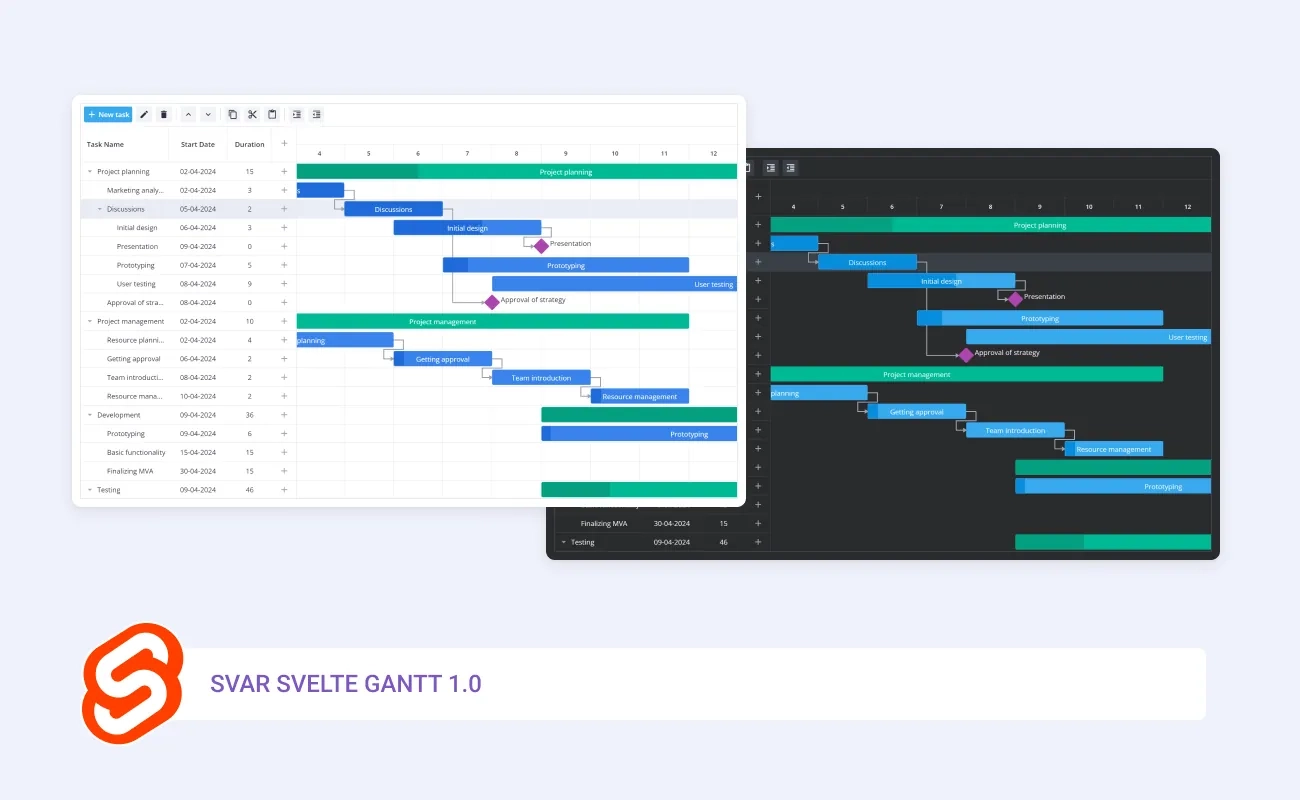The image size is (1300, 800).
Task: Click the cut scissors icon
Action: [252, 115]
